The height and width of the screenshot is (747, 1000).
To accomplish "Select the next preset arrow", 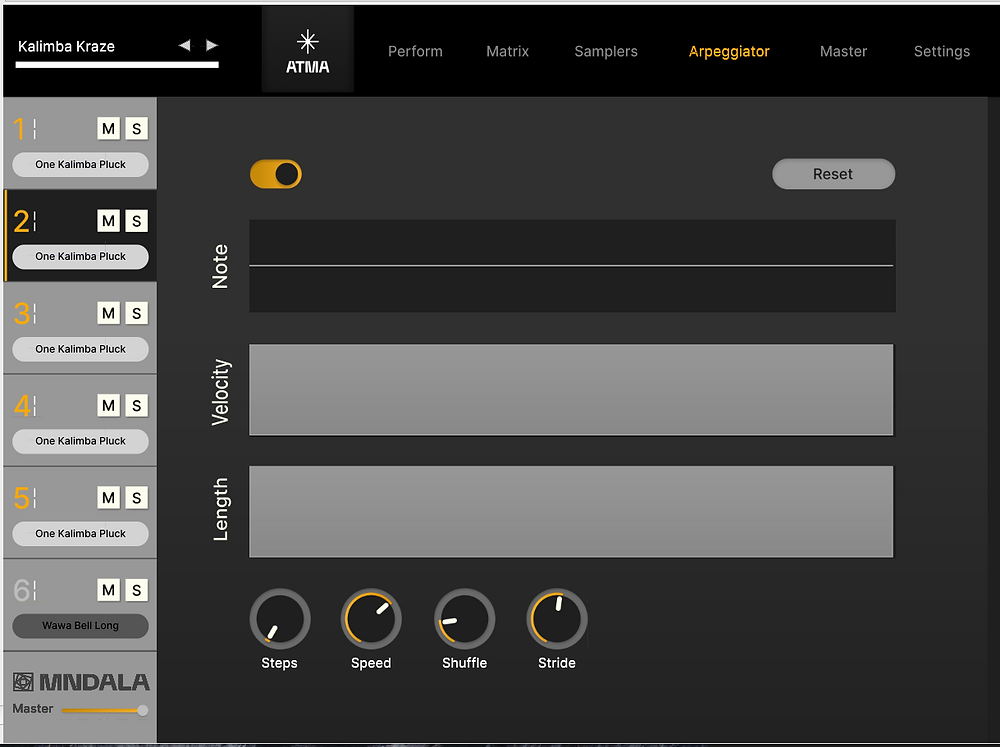I will 212,45.
